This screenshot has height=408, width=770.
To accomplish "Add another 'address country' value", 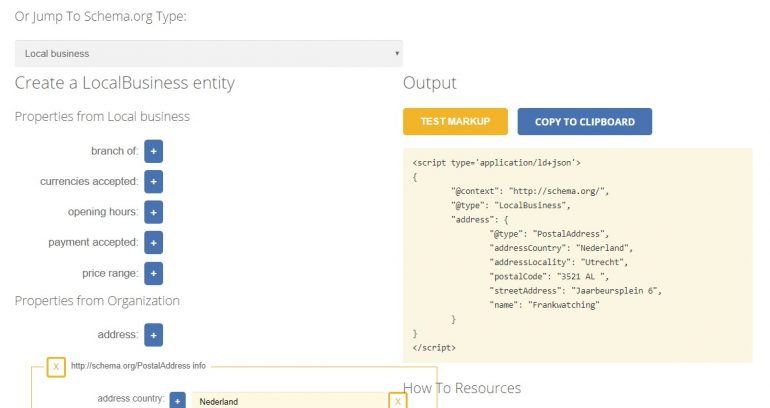I will (x=177, y=401).
